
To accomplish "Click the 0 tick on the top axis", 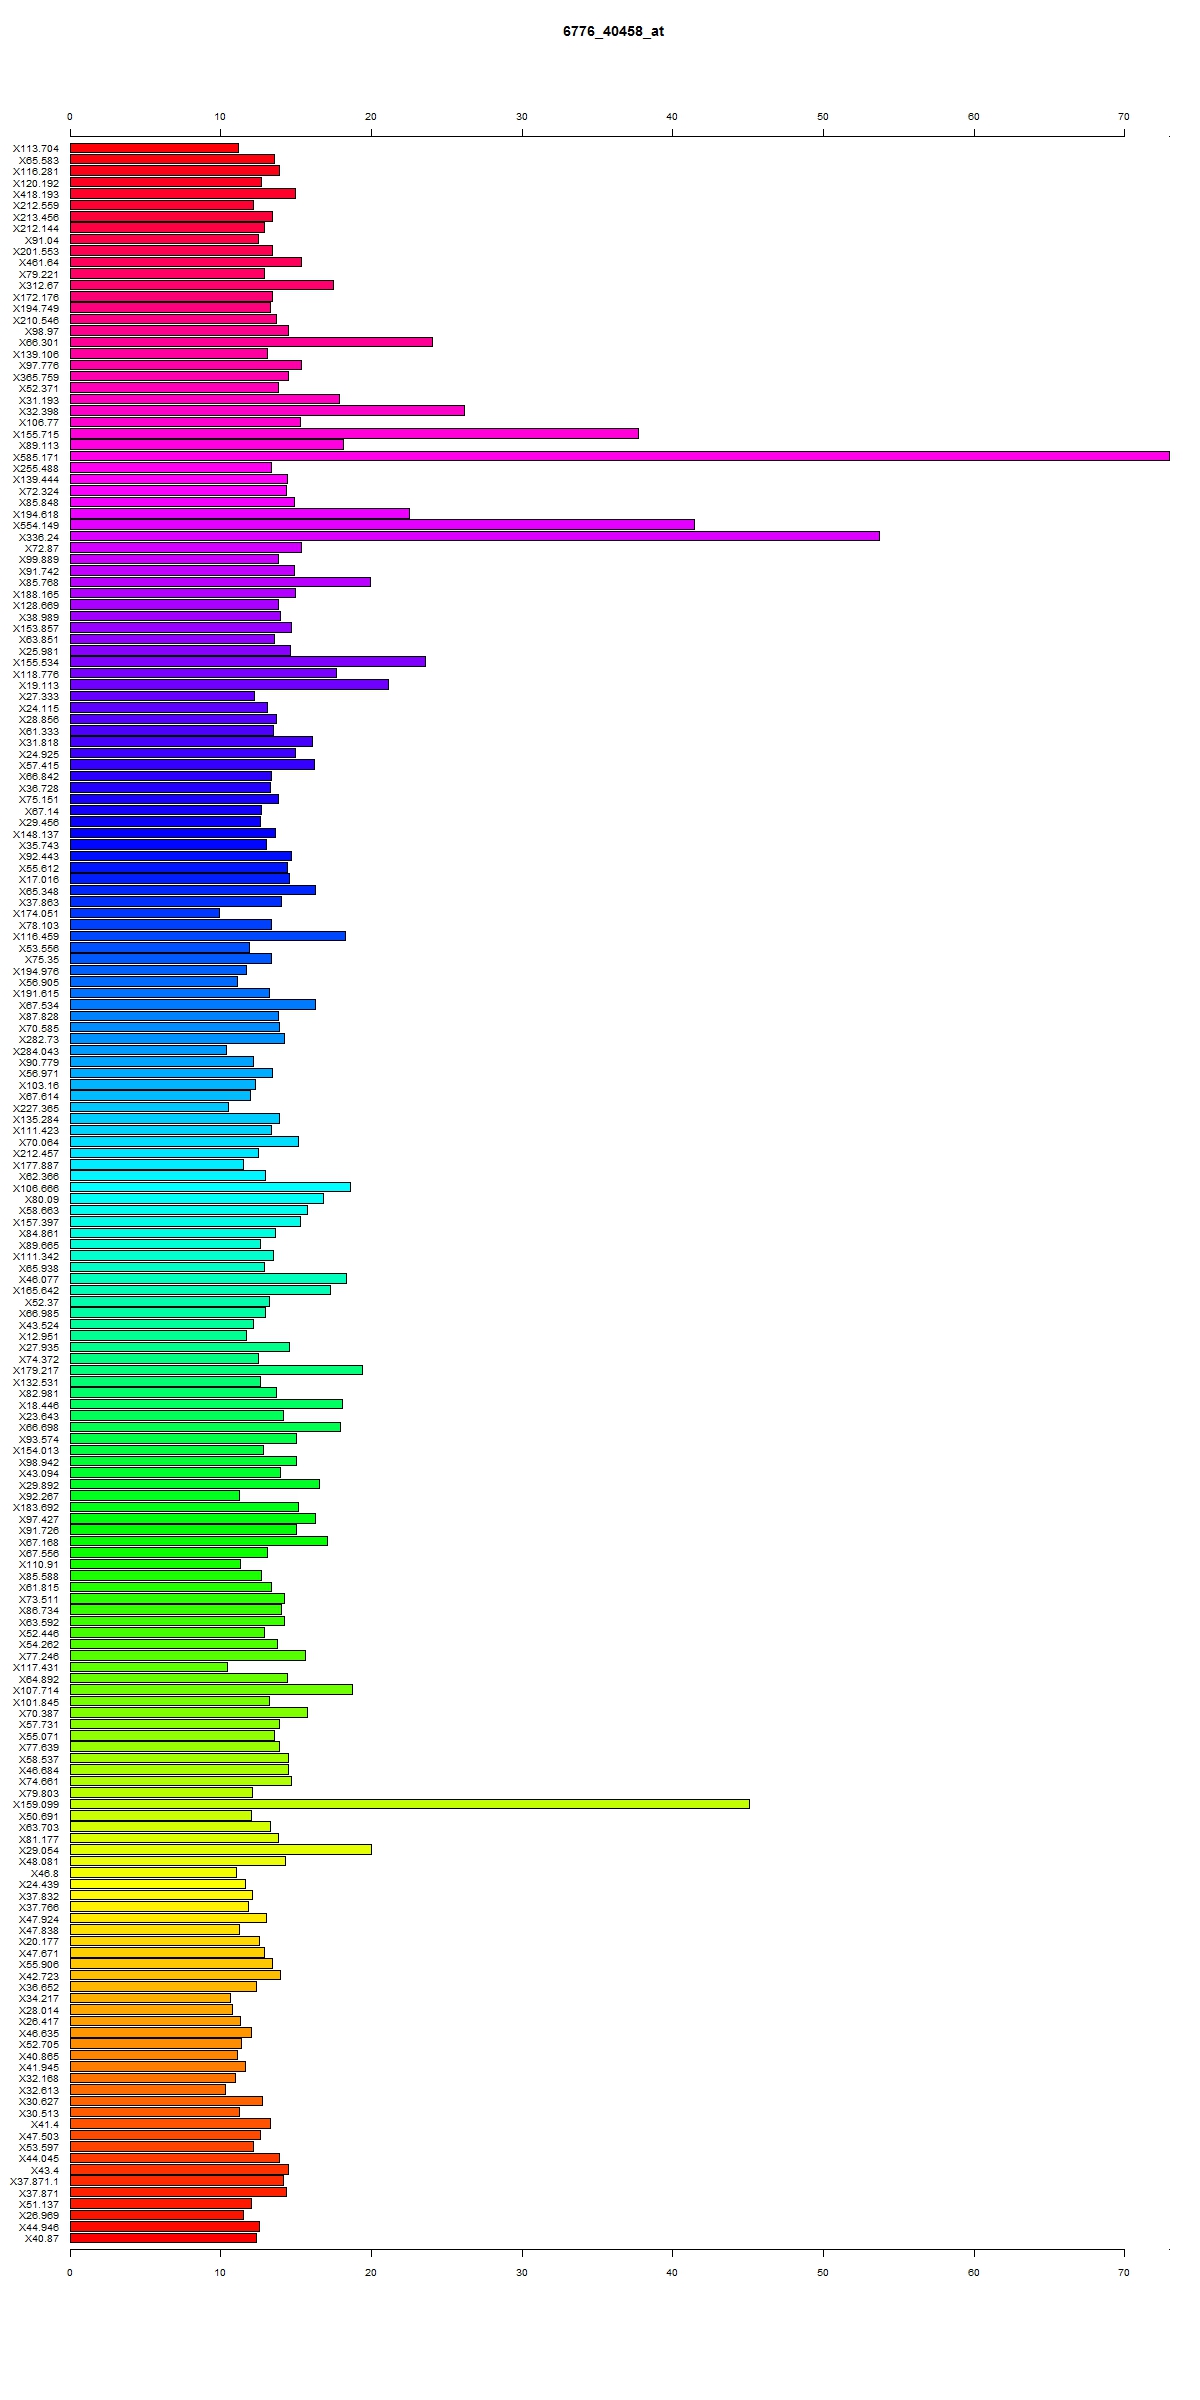I will pyautogui.click(x=70, y=117).
